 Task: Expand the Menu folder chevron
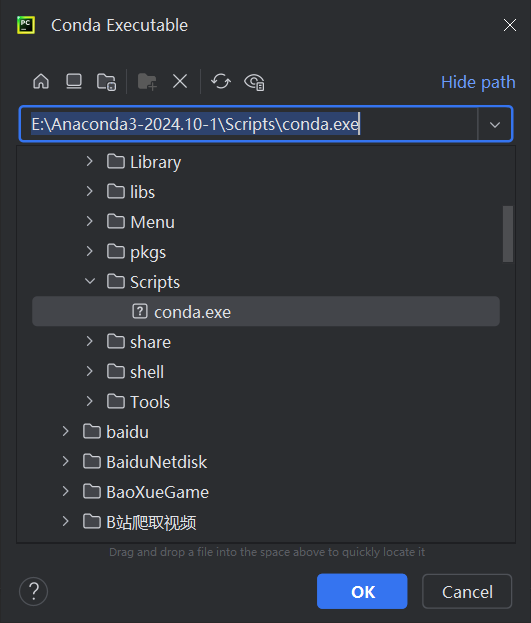coord(90,222)
